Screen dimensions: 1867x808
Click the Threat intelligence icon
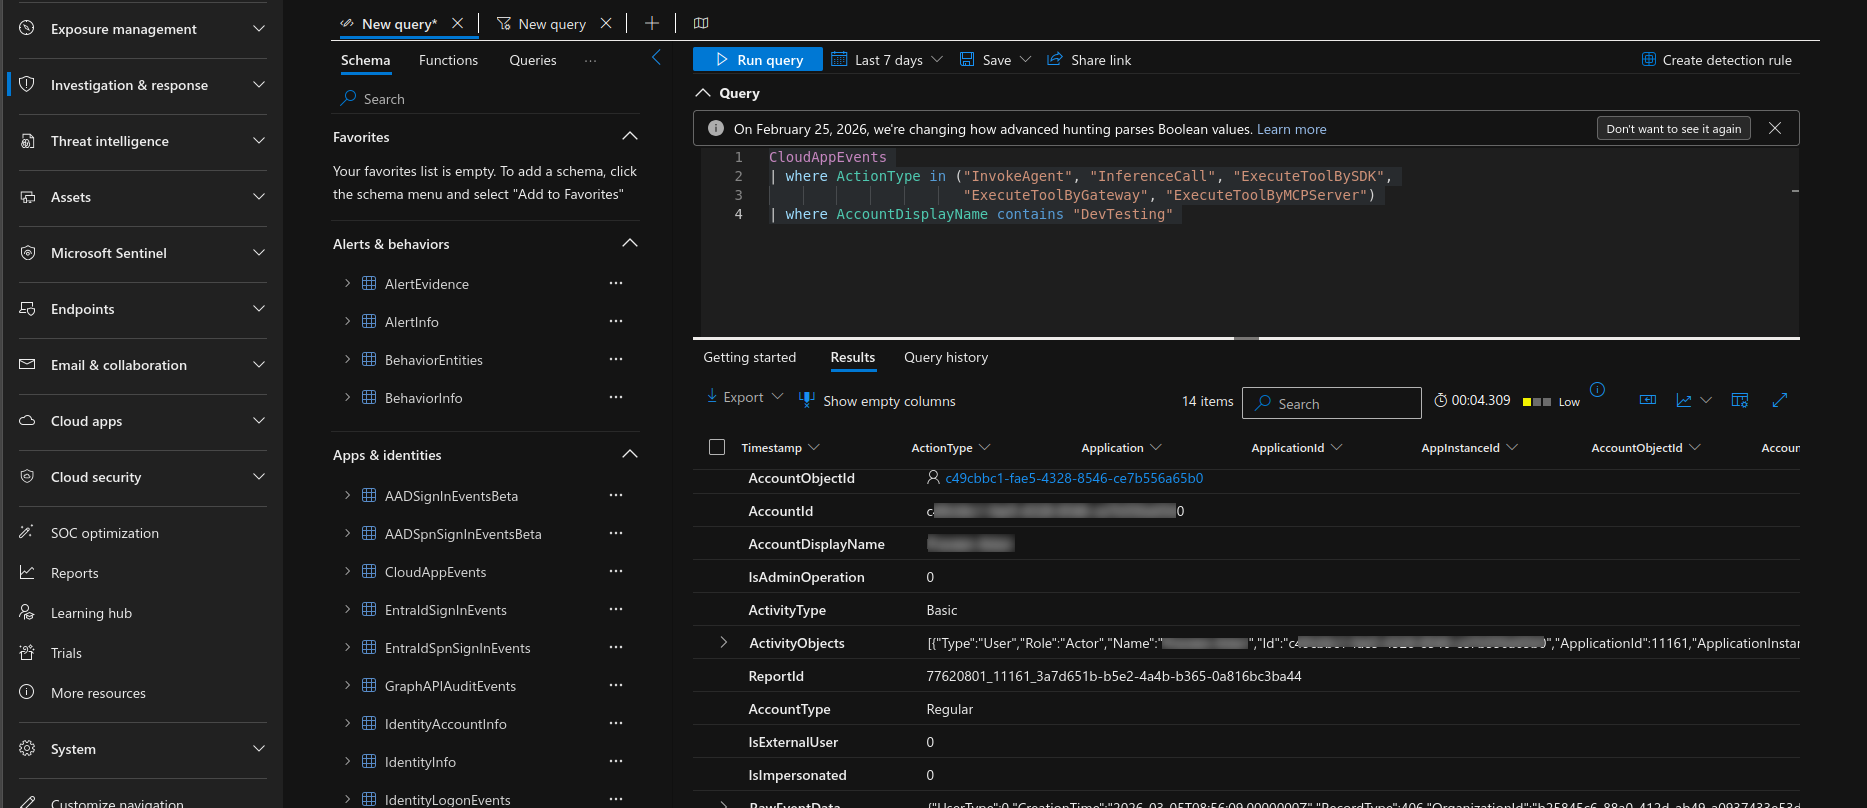pyautogui.click(x=27, y=141)
